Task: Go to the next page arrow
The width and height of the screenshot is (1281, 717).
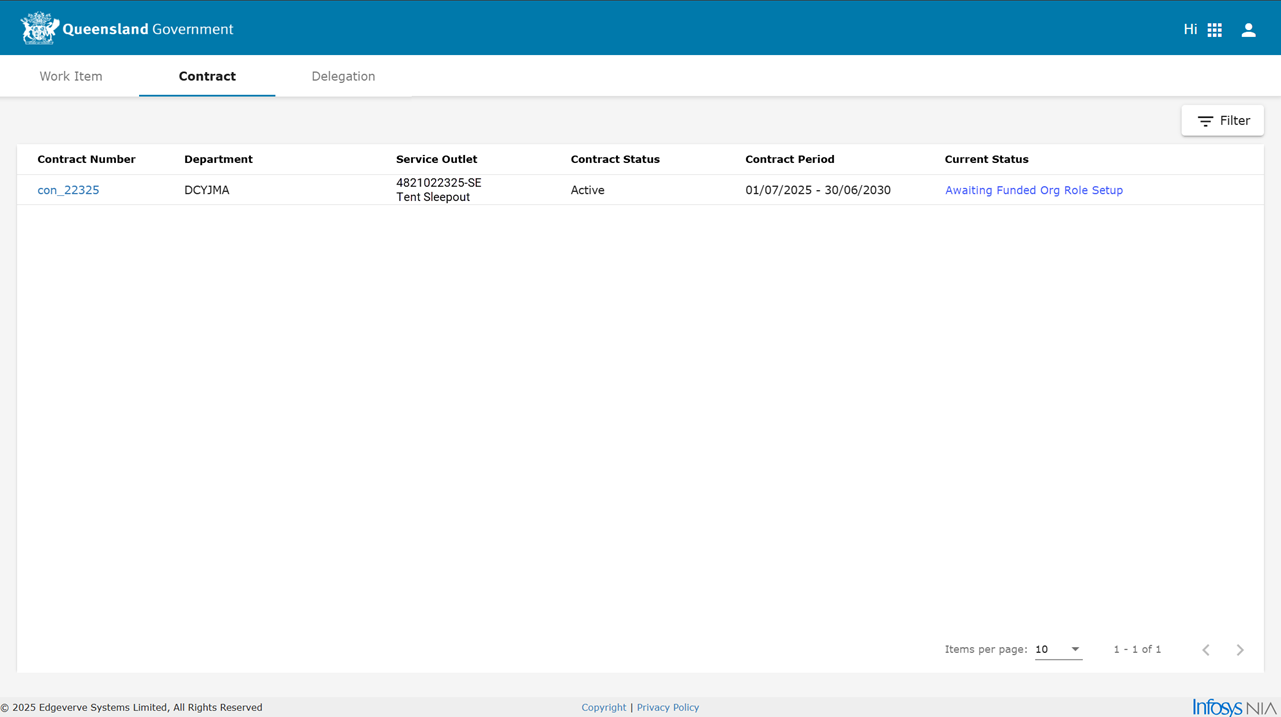Action: click(x=1240, y=650)
